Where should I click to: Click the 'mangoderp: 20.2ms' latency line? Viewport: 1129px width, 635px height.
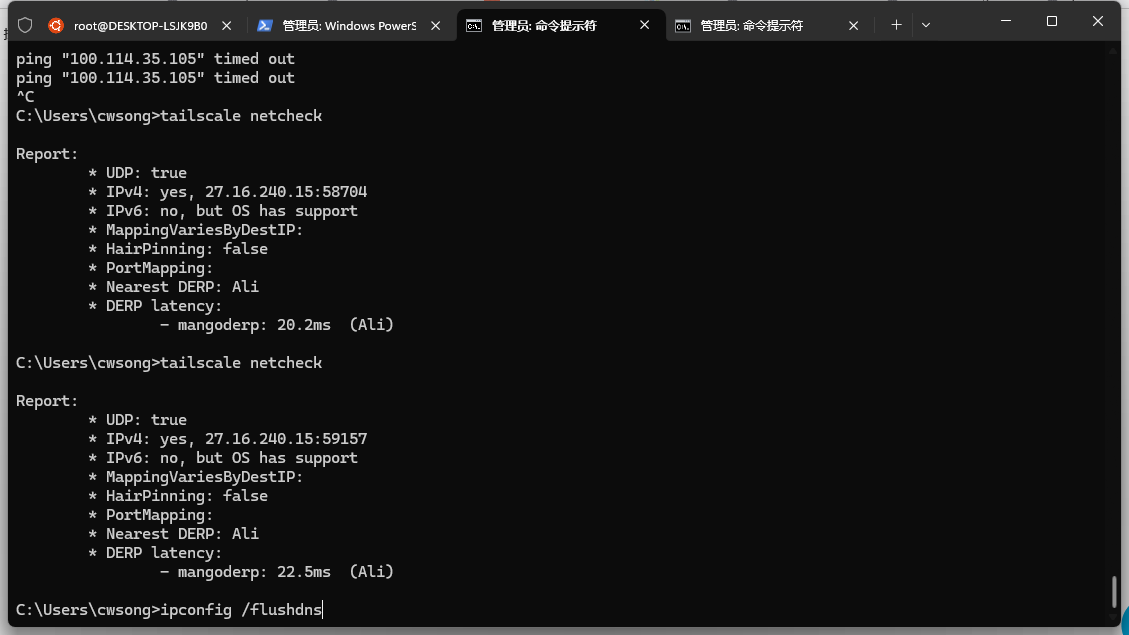[x=276, y=325]
